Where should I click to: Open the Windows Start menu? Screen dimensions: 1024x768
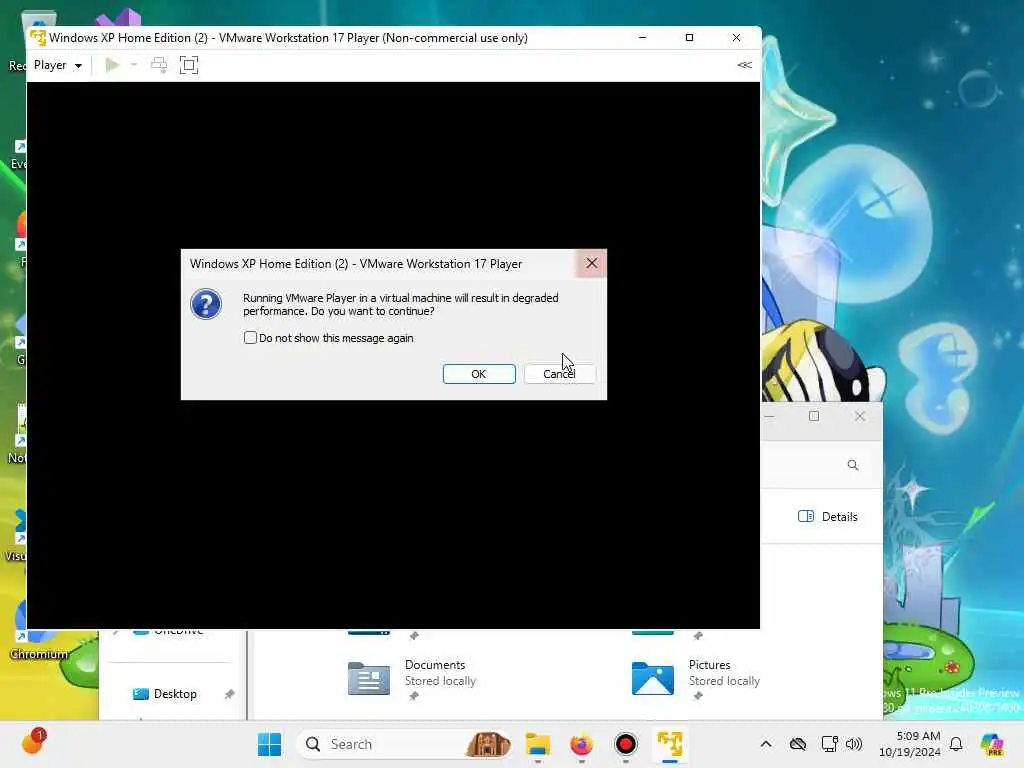[x=269, y=744]
